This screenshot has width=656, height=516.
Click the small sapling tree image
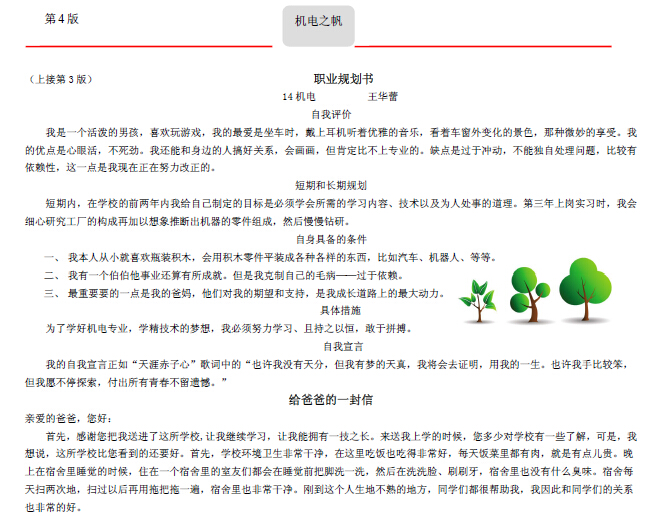coord(478,301)
